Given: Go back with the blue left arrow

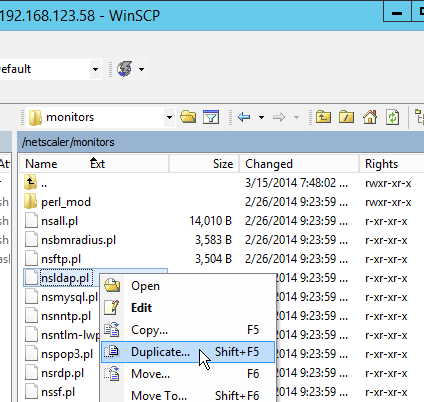Looking at the screenshot, I should 244,117.
